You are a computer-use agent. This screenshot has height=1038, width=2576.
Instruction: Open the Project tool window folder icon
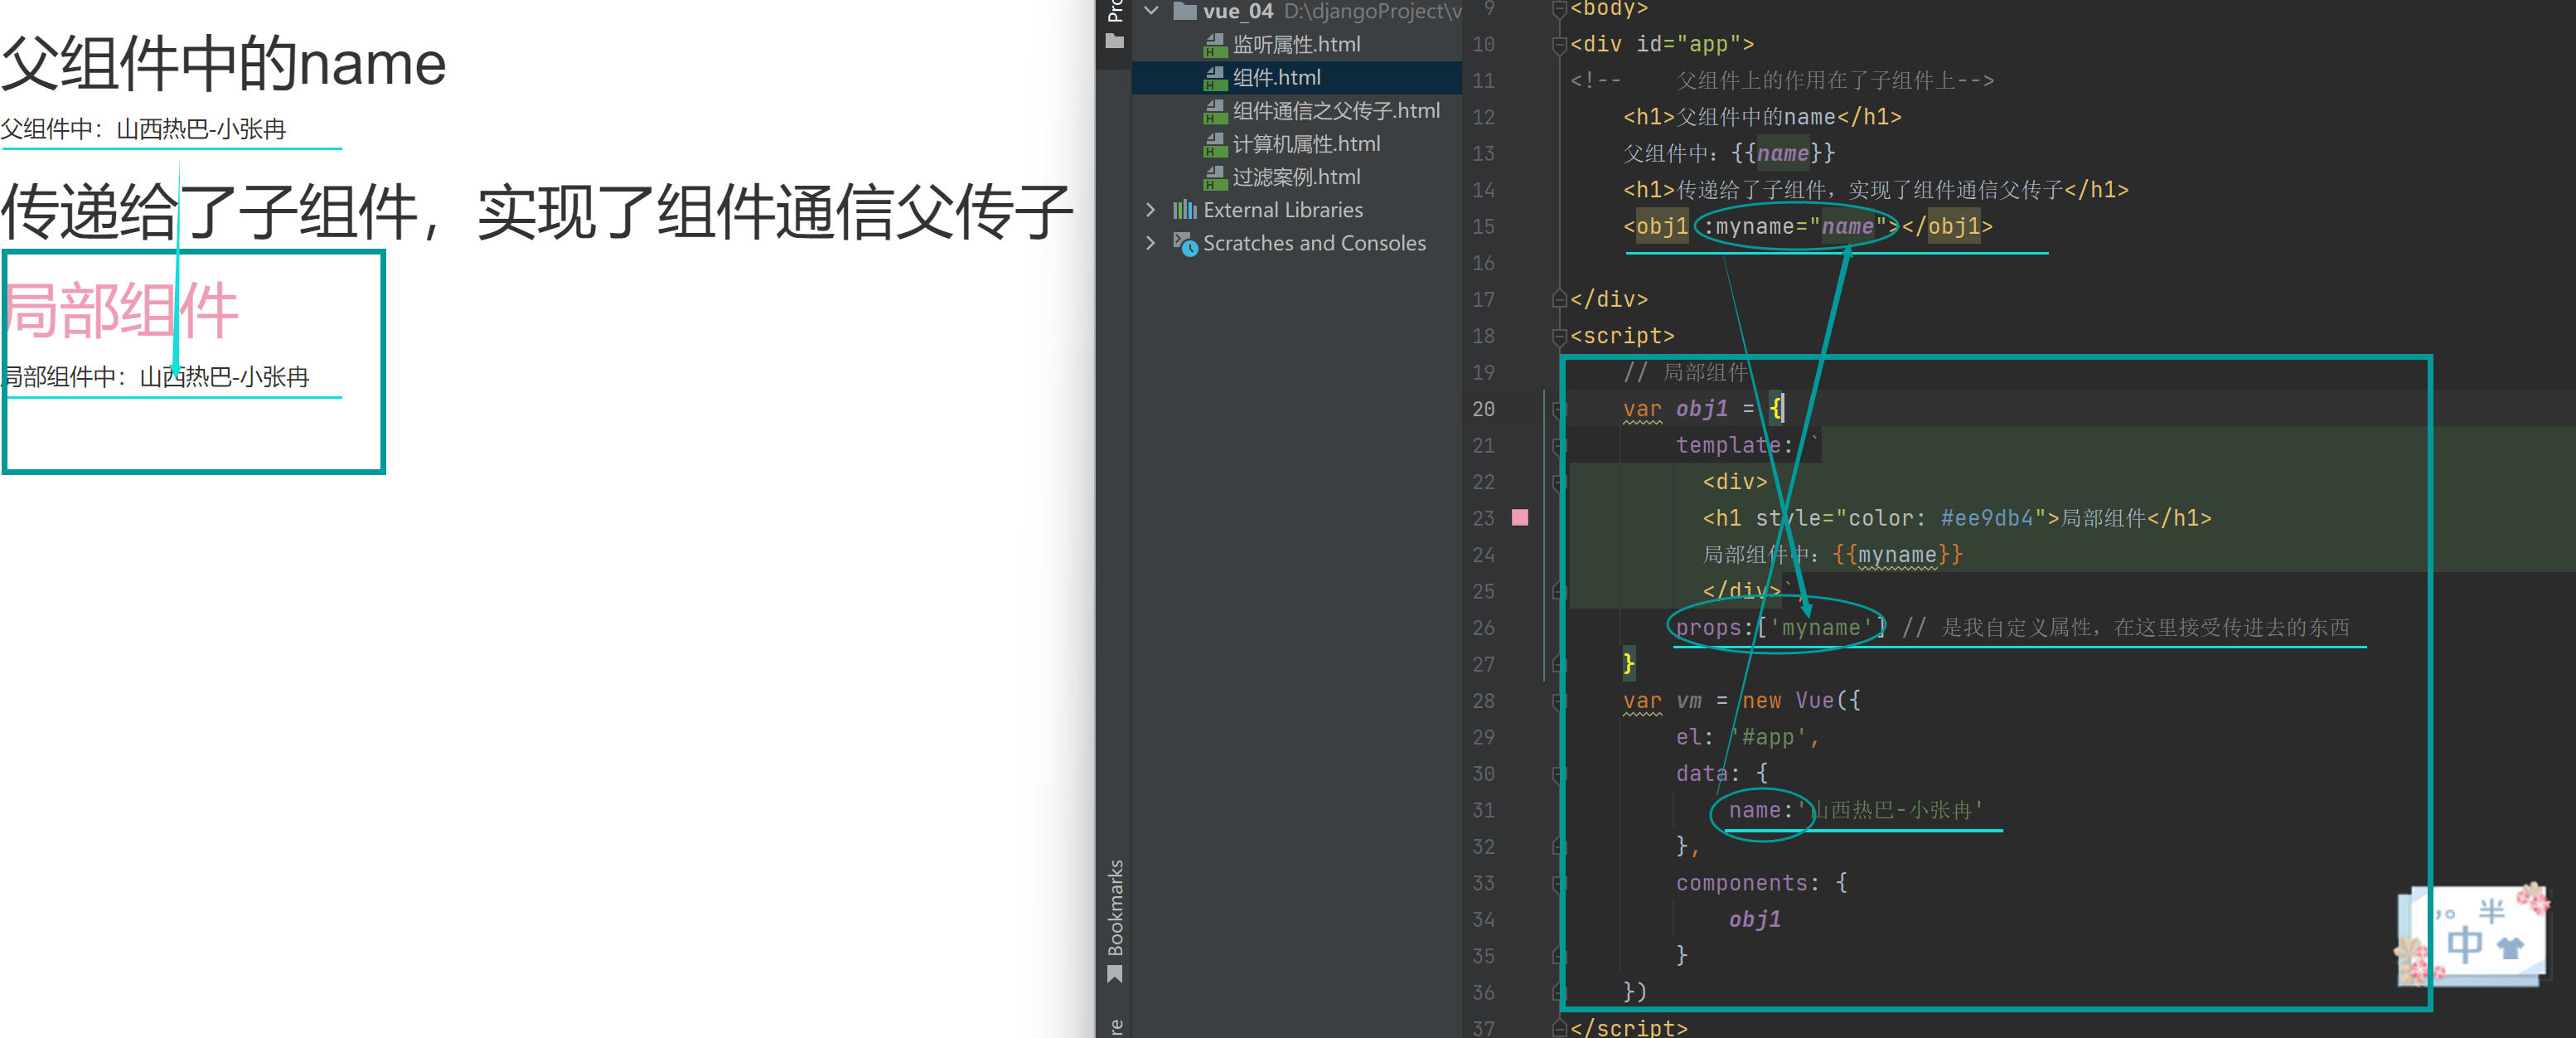(x=1114, y=42)
